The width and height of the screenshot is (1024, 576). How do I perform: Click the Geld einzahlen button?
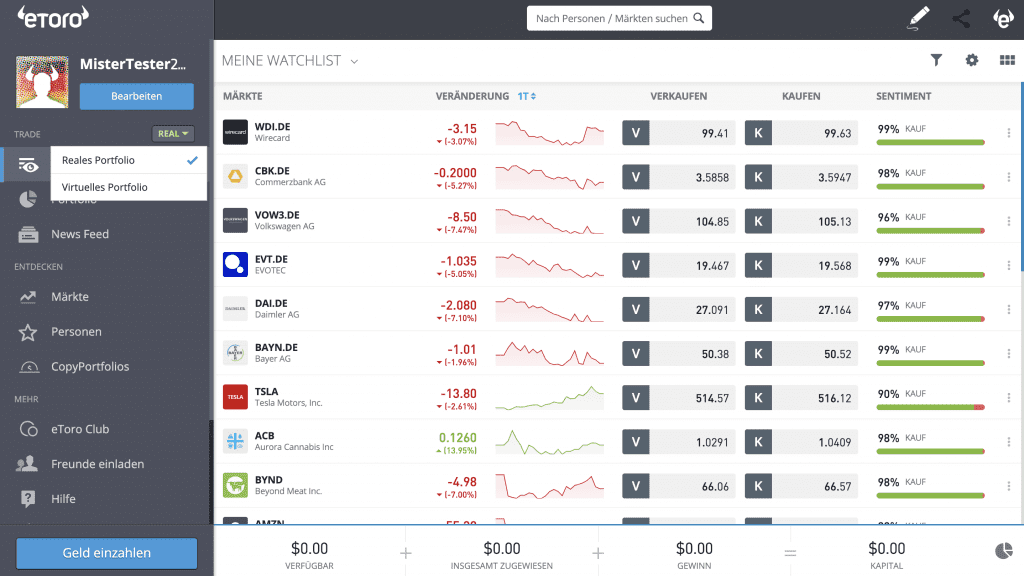point(106,552)
